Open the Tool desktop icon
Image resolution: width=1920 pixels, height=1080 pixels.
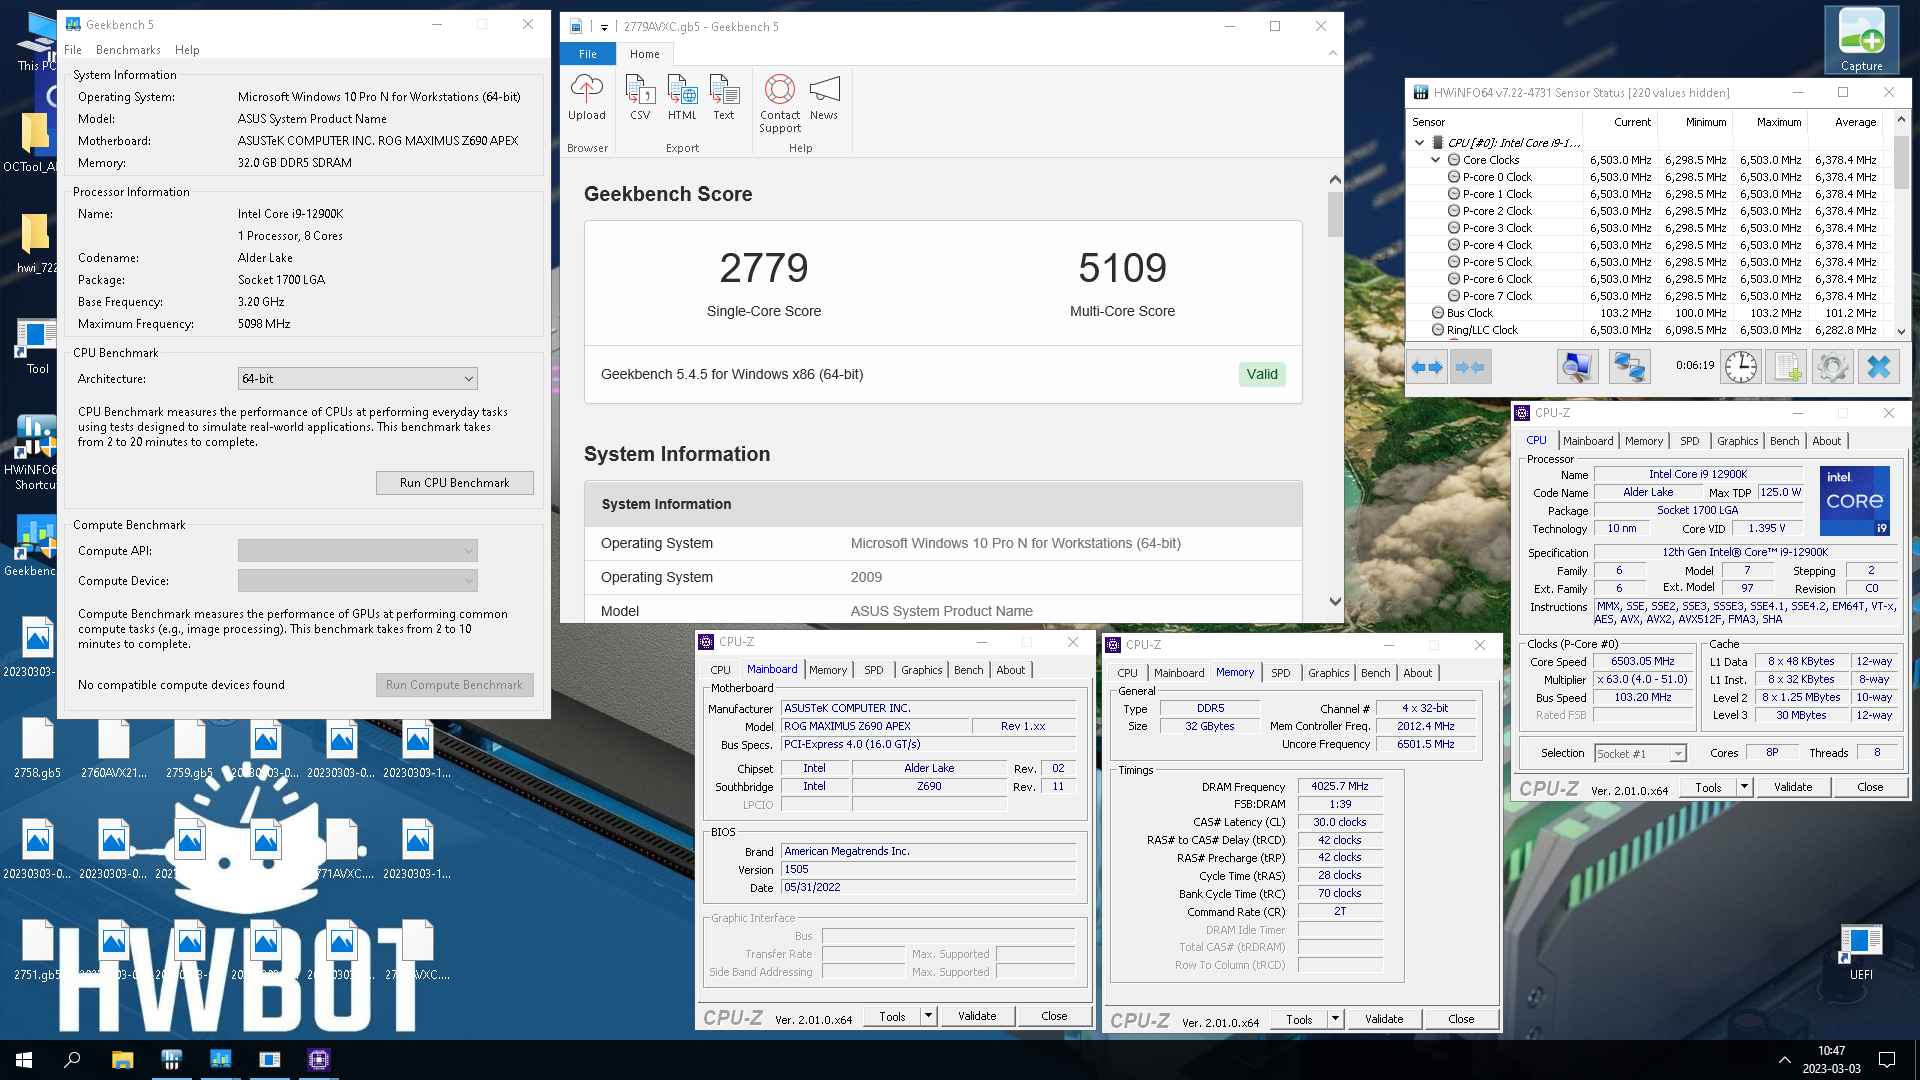point(37,346)
